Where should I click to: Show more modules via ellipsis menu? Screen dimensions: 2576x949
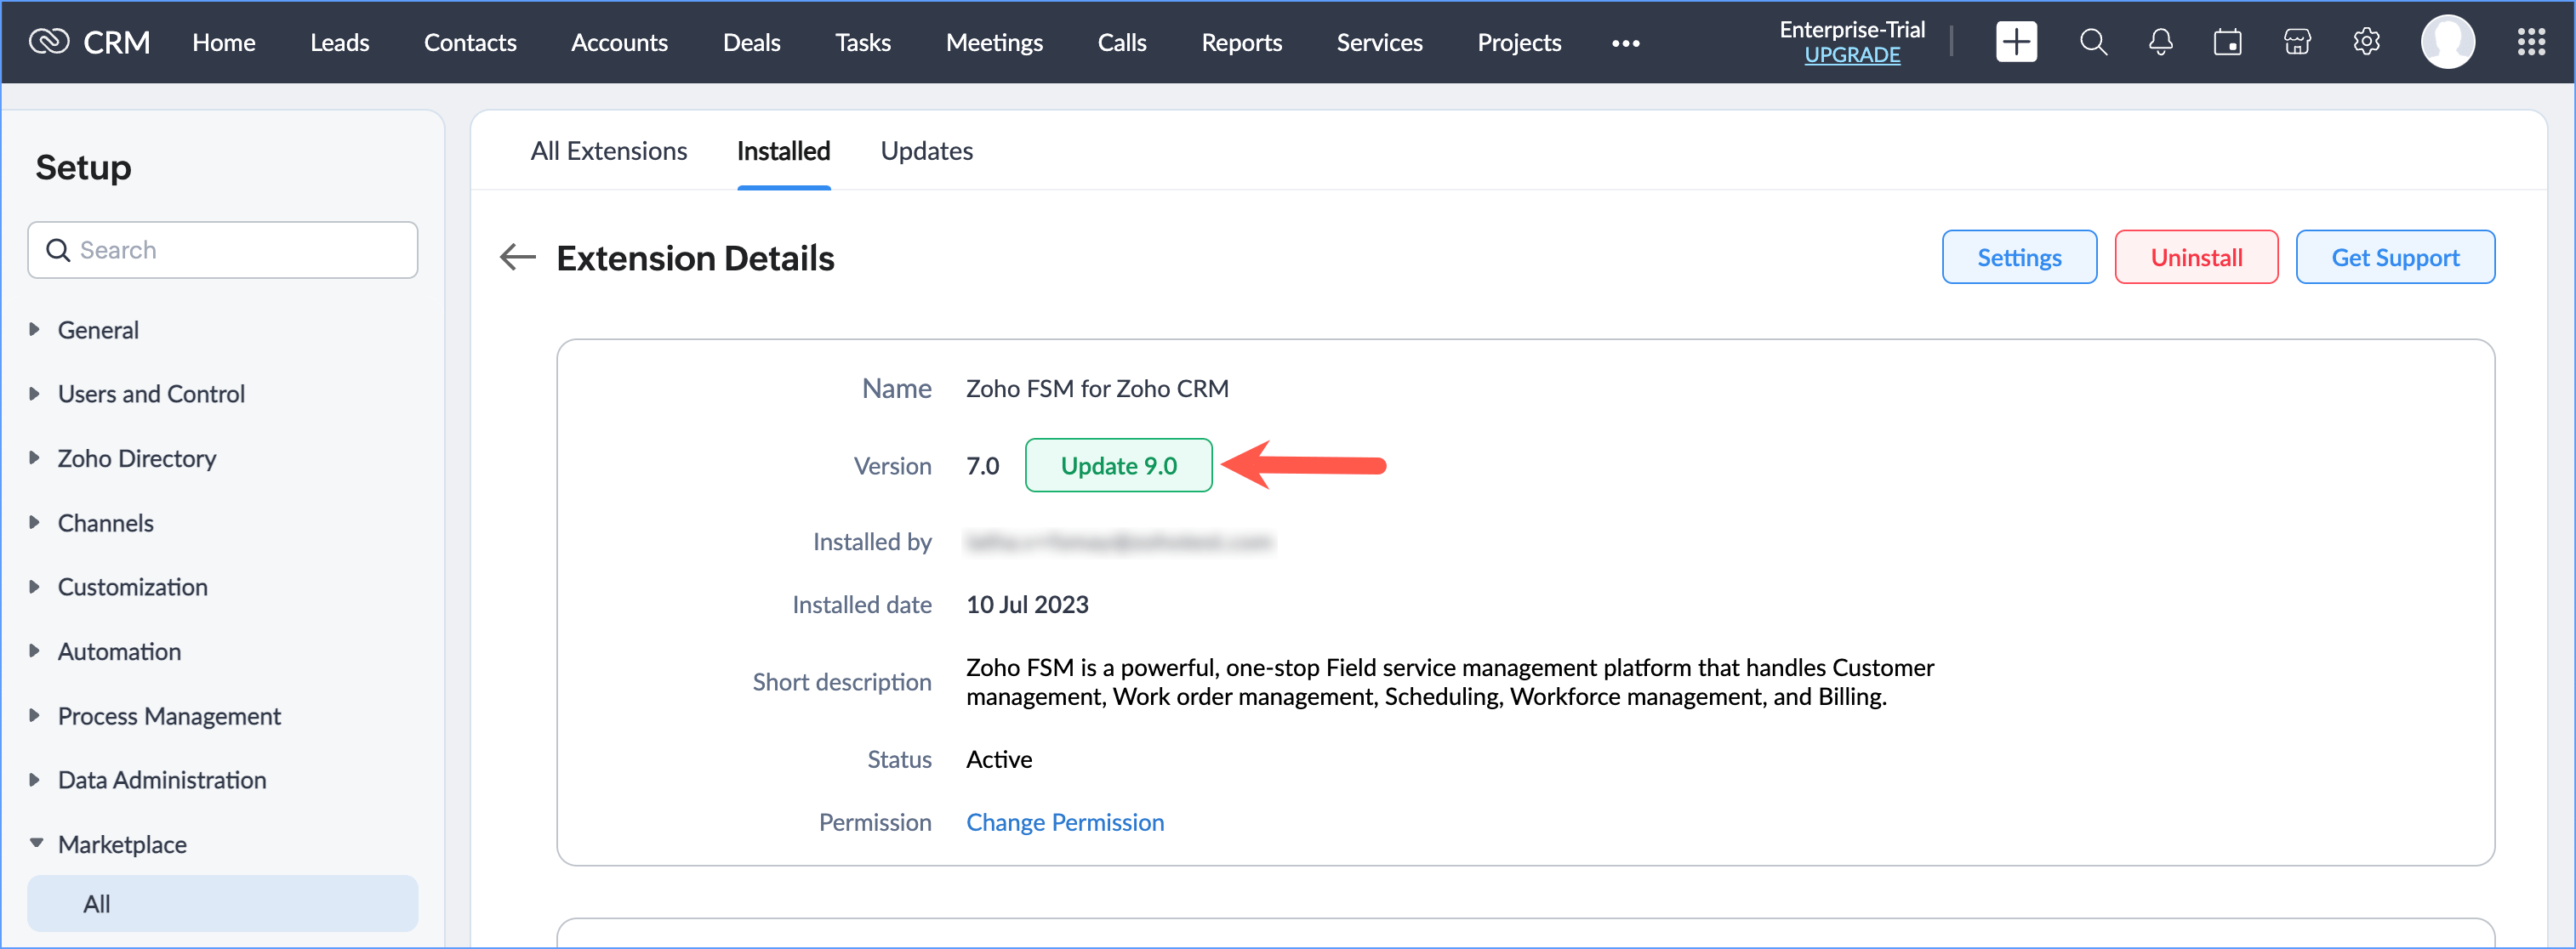[x=1625, y=43]
